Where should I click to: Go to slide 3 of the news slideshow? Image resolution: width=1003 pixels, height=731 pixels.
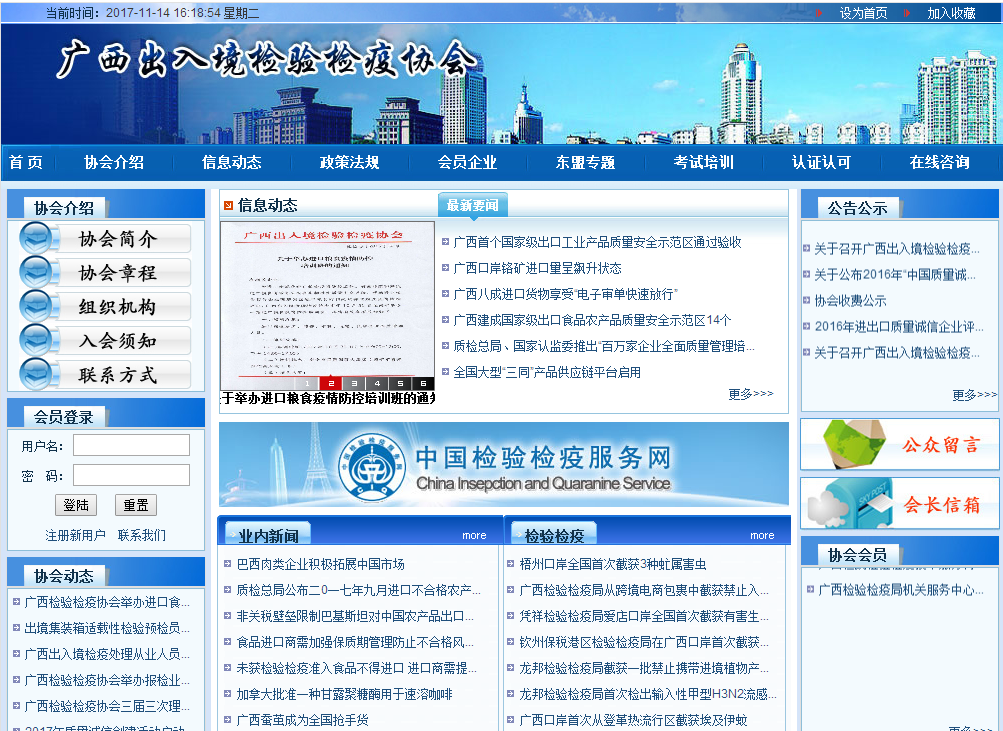point(354,383)
